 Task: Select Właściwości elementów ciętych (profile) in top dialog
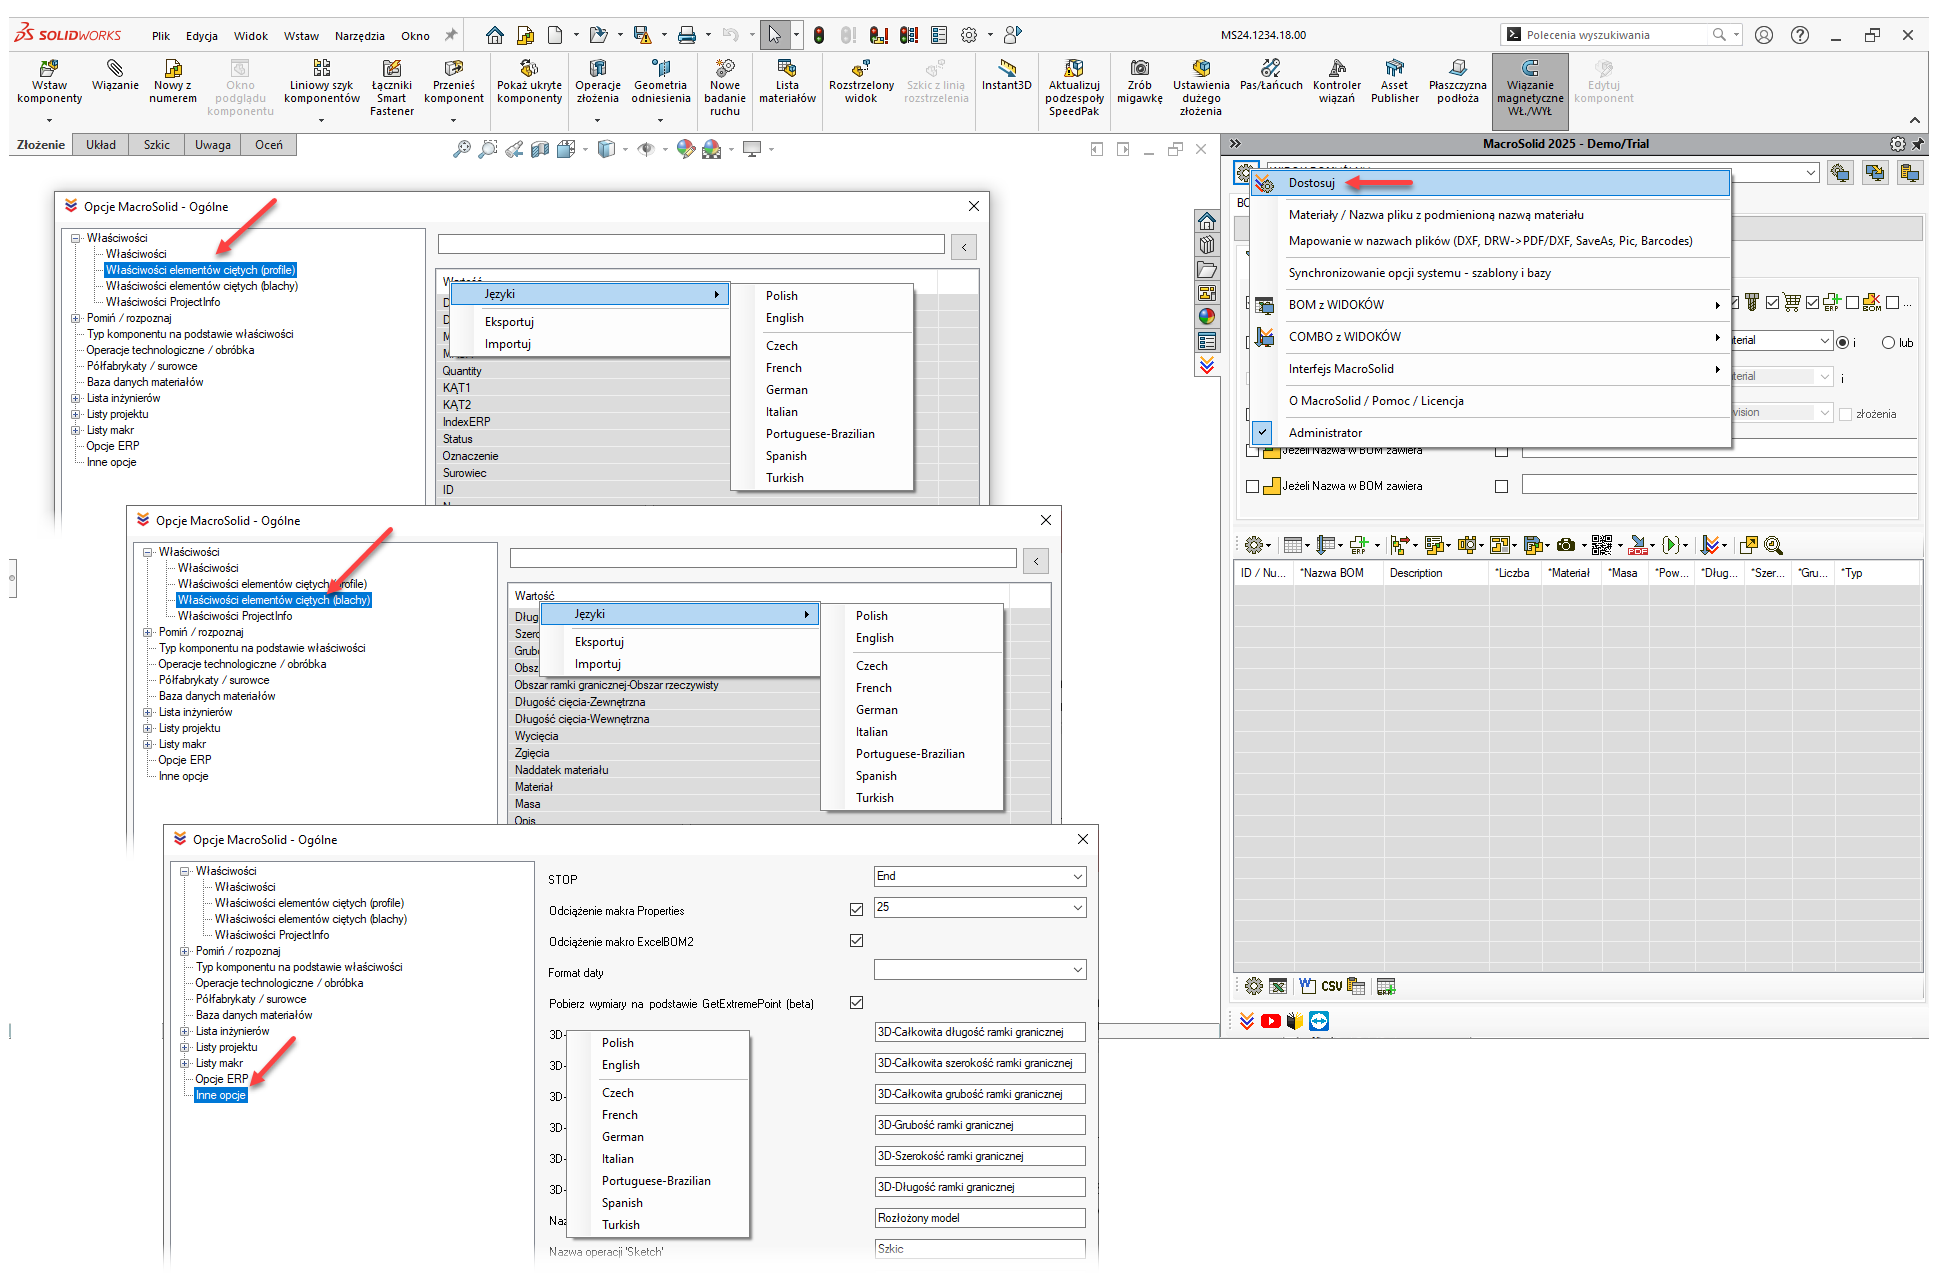(201, 270)
